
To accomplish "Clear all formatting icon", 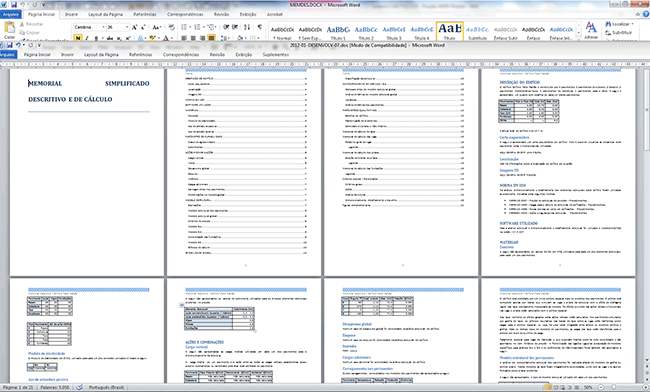I will click(x=171, y=27).
